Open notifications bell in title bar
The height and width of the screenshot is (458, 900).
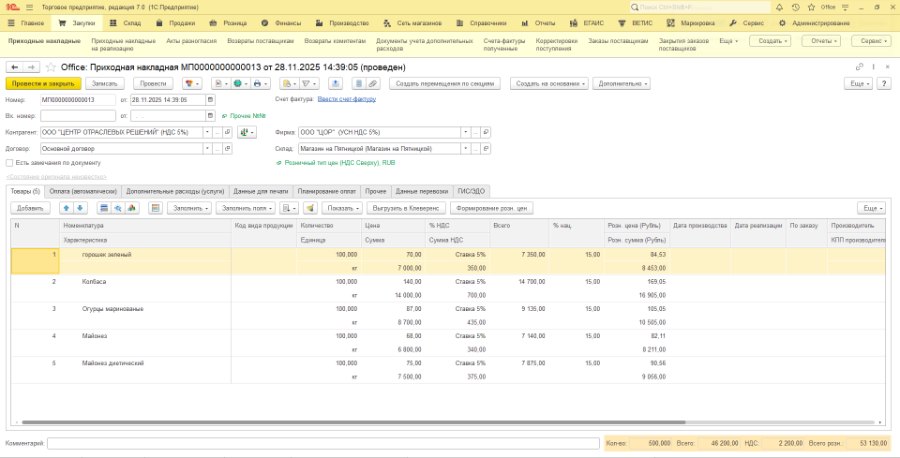tap(779, 7)
